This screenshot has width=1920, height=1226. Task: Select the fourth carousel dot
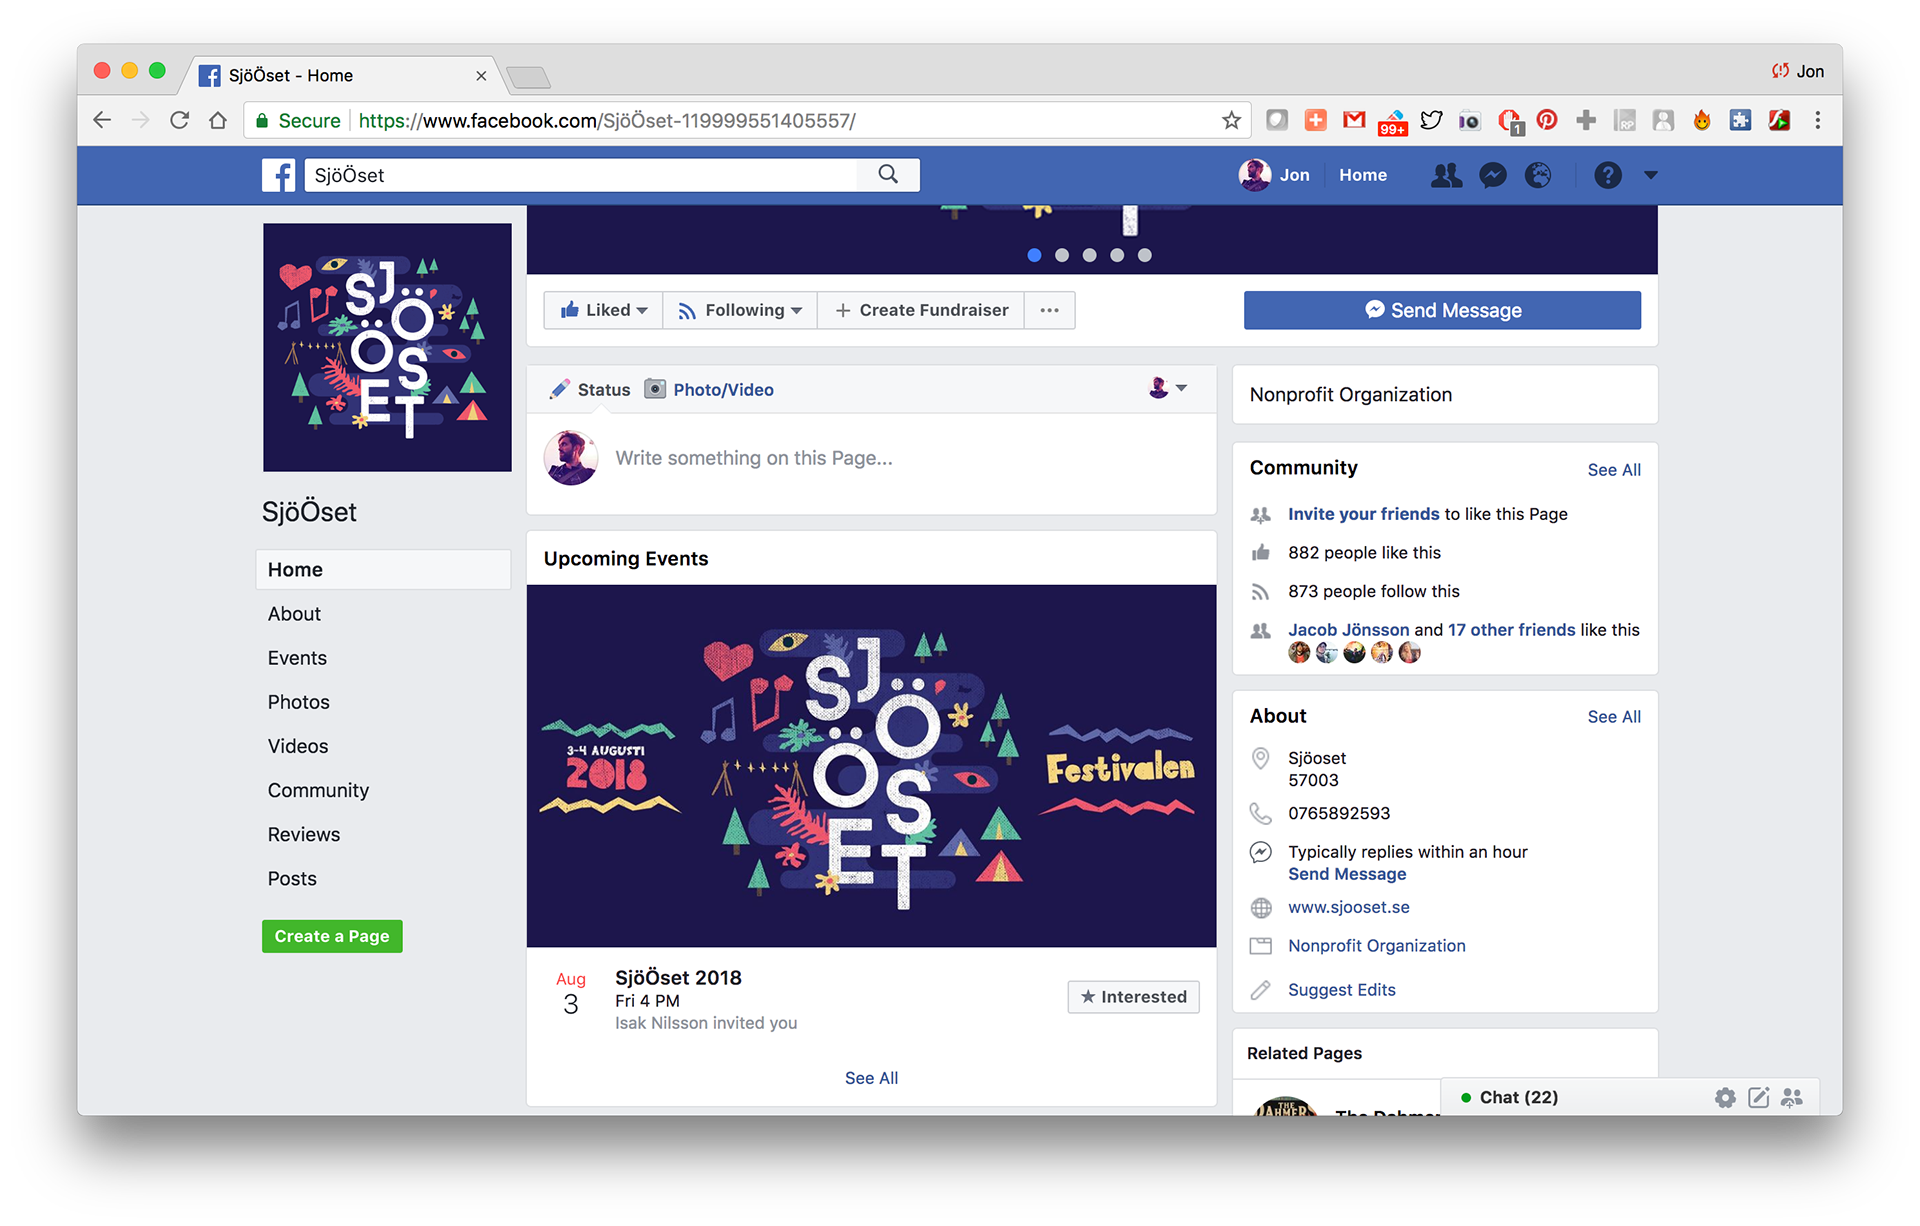pyautogui.click(x=1117, y=255)
